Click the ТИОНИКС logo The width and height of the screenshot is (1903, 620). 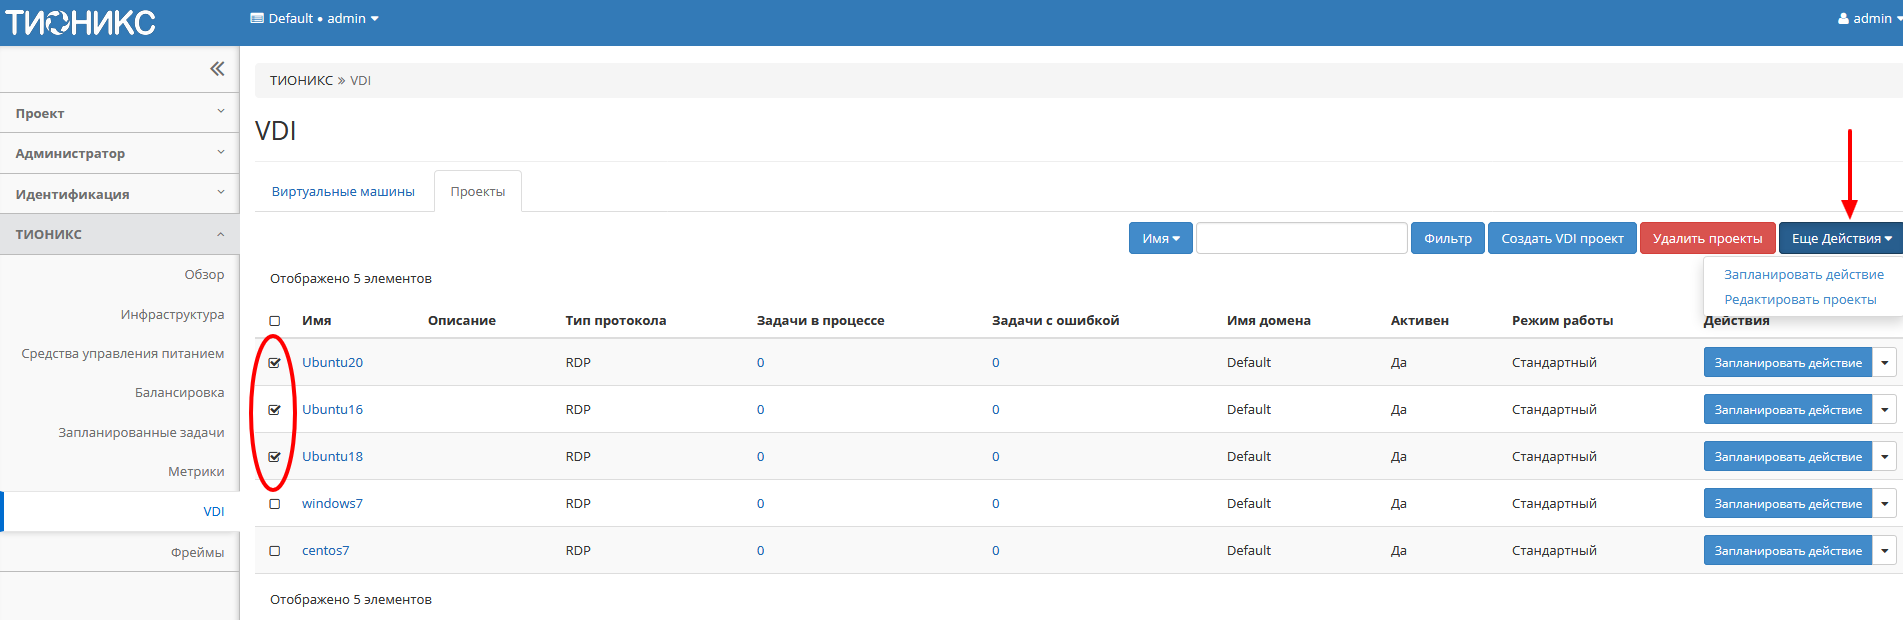(x=81, y=22)
